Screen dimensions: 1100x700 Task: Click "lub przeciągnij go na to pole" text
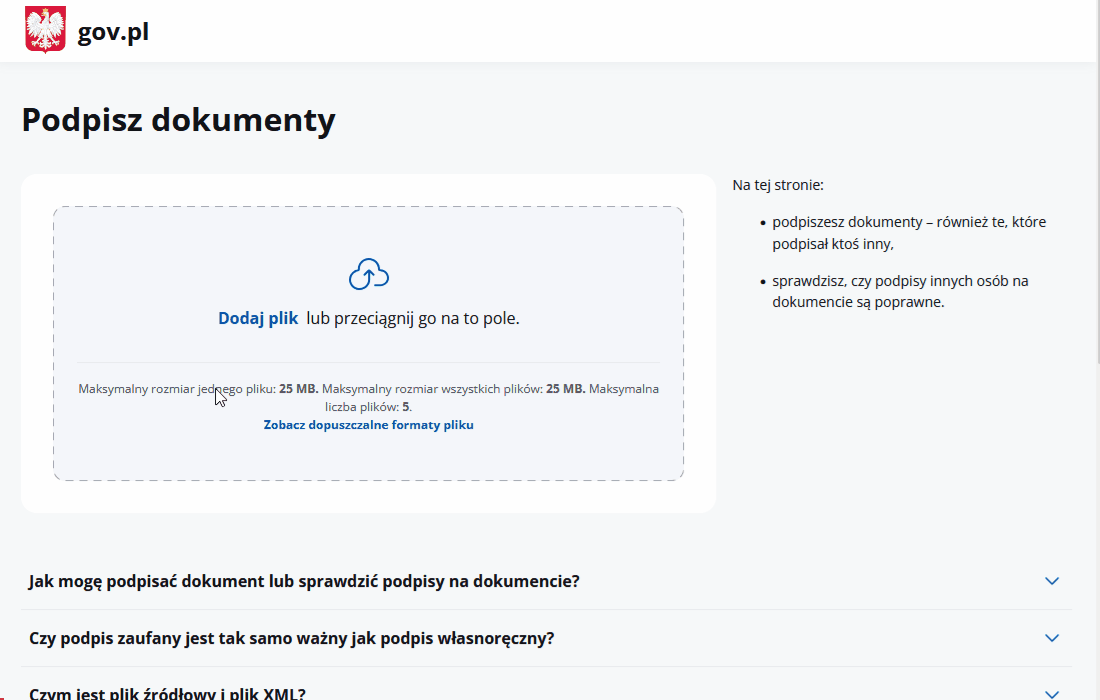[x=413, y=318]
